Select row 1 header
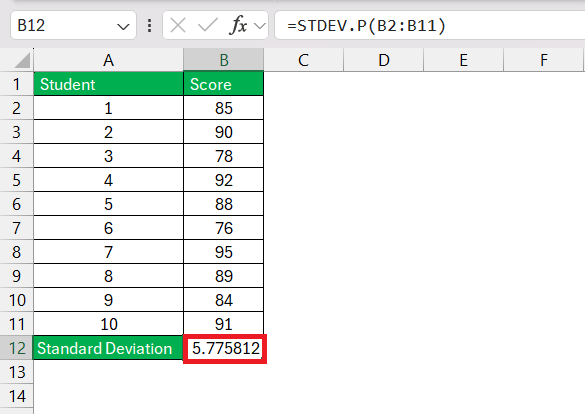585x414 pixels. 16,84
